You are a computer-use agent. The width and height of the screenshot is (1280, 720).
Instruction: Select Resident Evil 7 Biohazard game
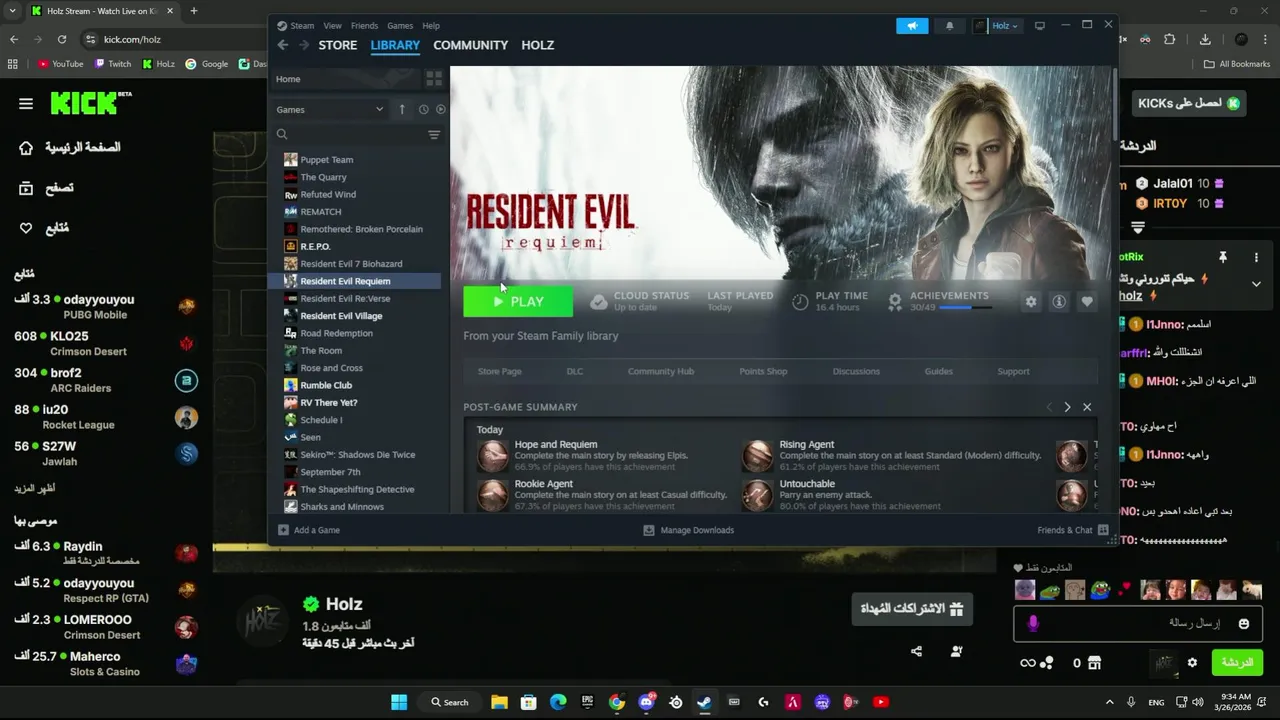click(351, 264)
